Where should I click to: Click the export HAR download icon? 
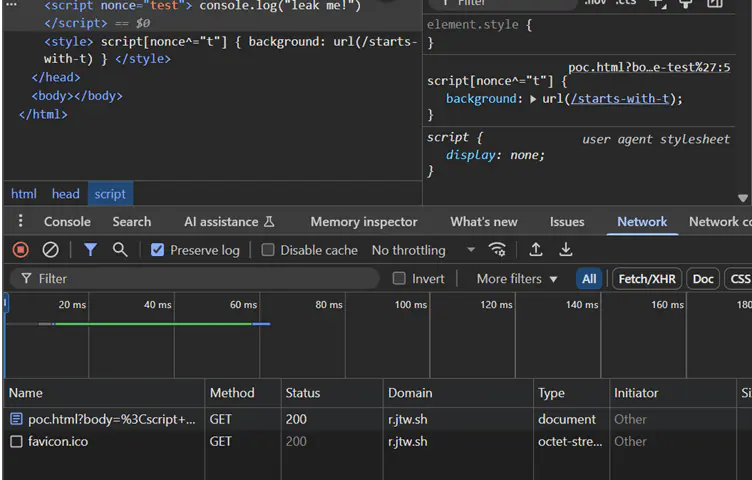pos(566,250)
